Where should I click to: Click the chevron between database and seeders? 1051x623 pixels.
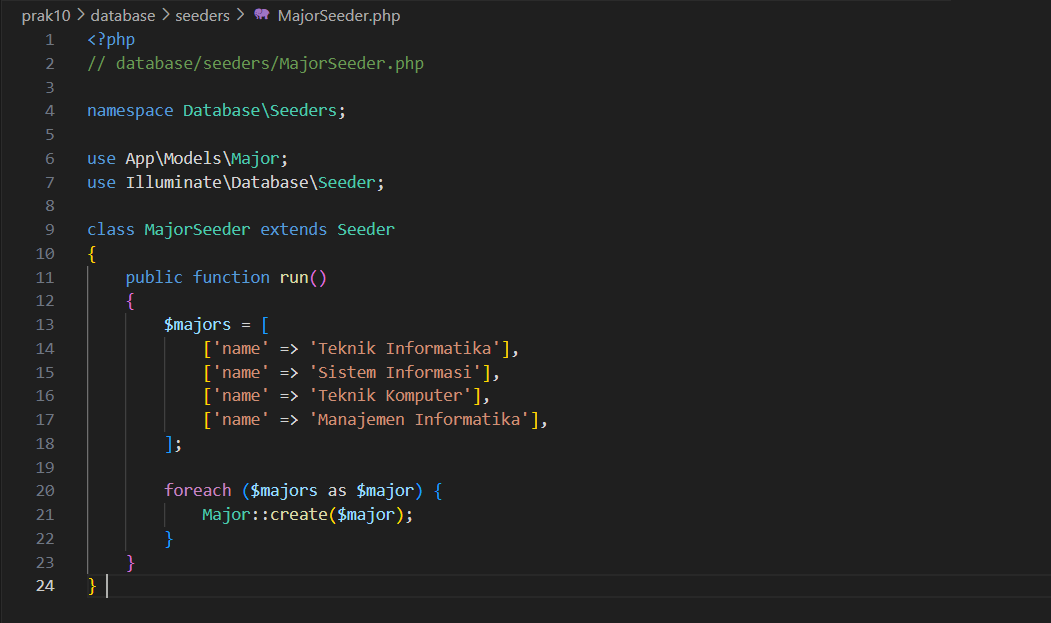click(x=166, y=16)
